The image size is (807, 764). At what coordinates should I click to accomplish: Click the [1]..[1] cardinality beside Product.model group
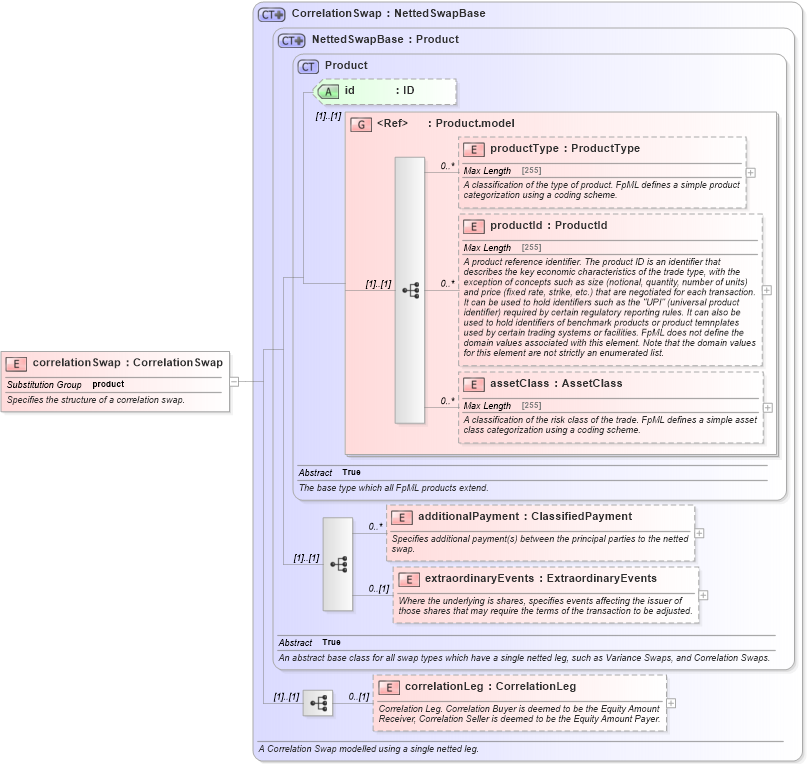[328, 116]
